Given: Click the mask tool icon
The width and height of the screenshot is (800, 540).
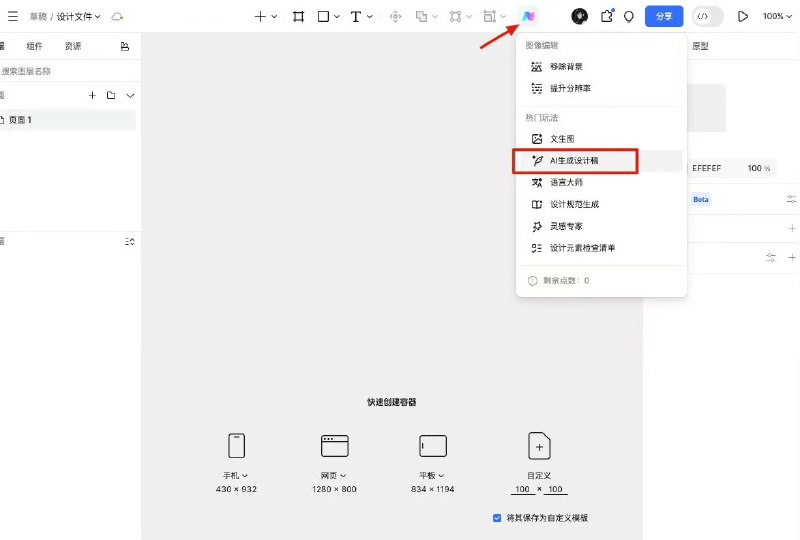Looking at the screenshot, I should (456, 16).
